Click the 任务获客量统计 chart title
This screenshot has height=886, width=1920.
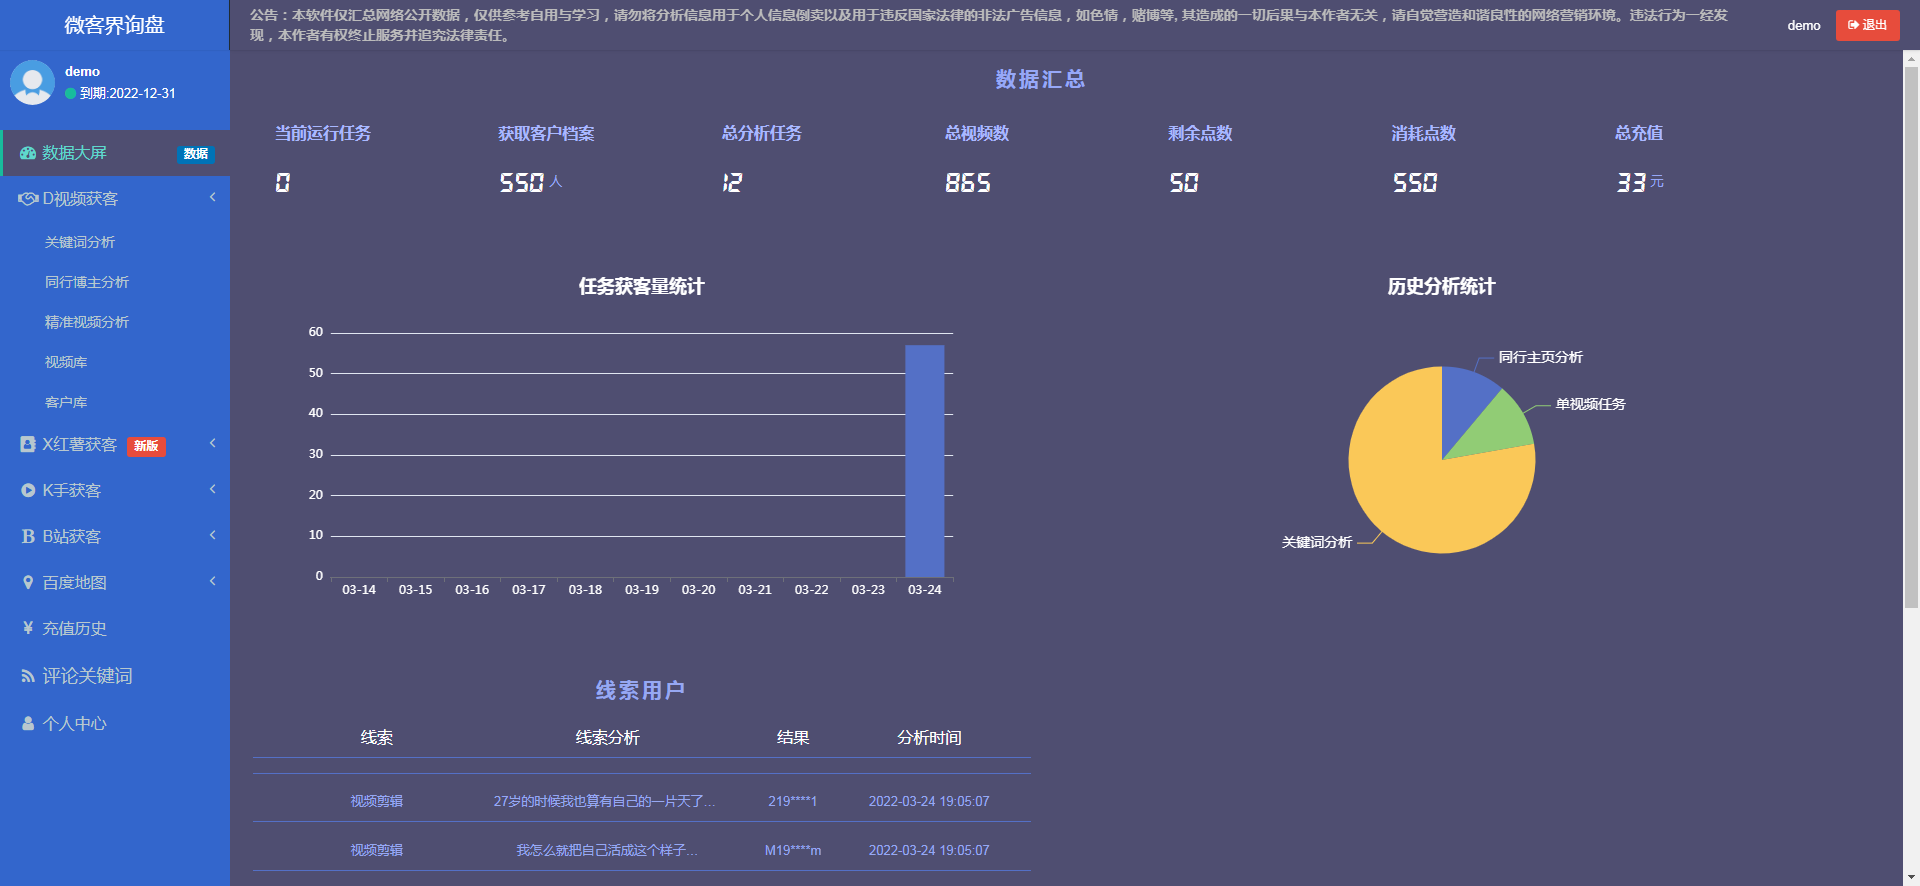click(641, 287)
